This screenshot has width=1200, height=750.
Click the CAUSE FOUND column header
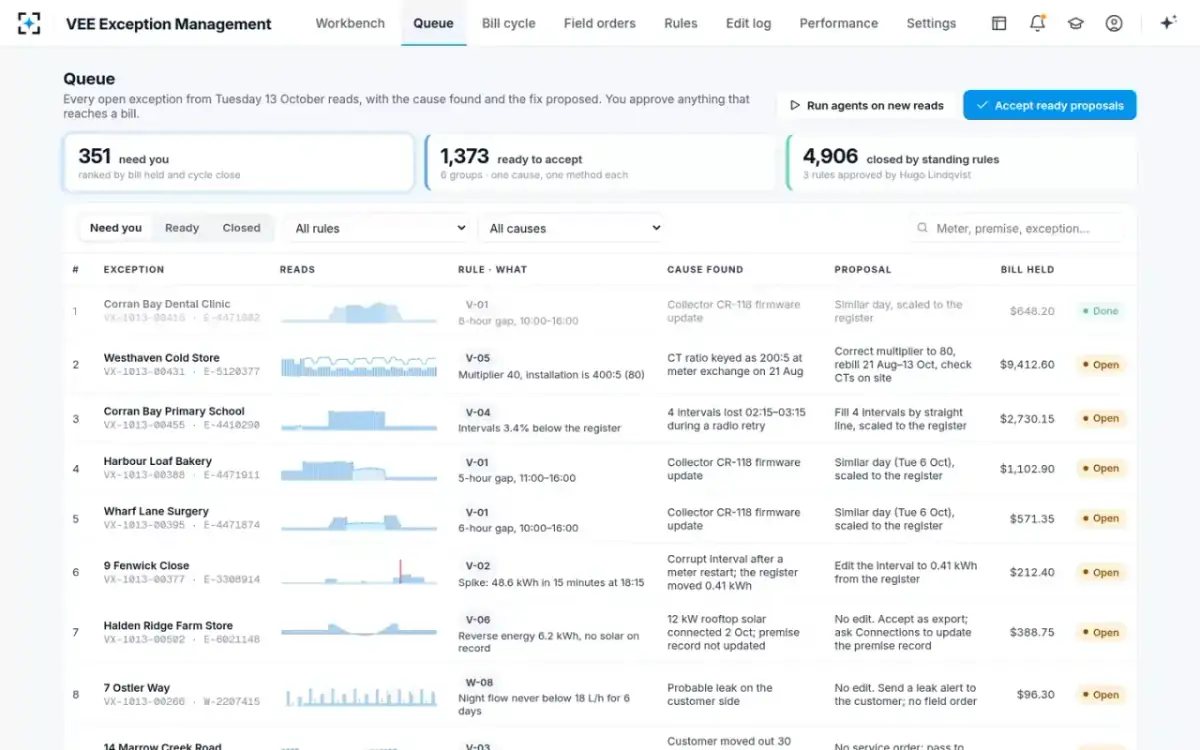705,269
